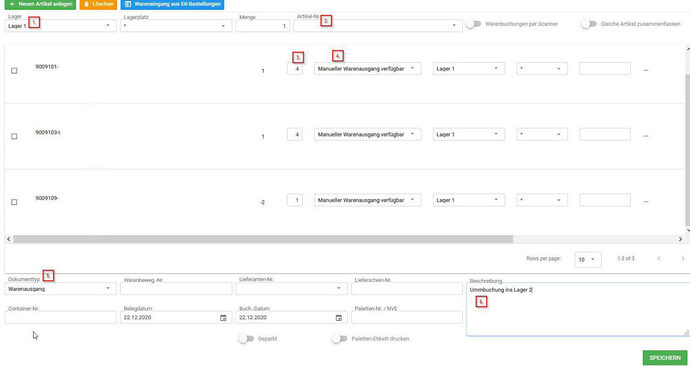Click the 'Neuen Artikel anlegen' button
This screenshot has height=367, width=690.
[40, 4]
